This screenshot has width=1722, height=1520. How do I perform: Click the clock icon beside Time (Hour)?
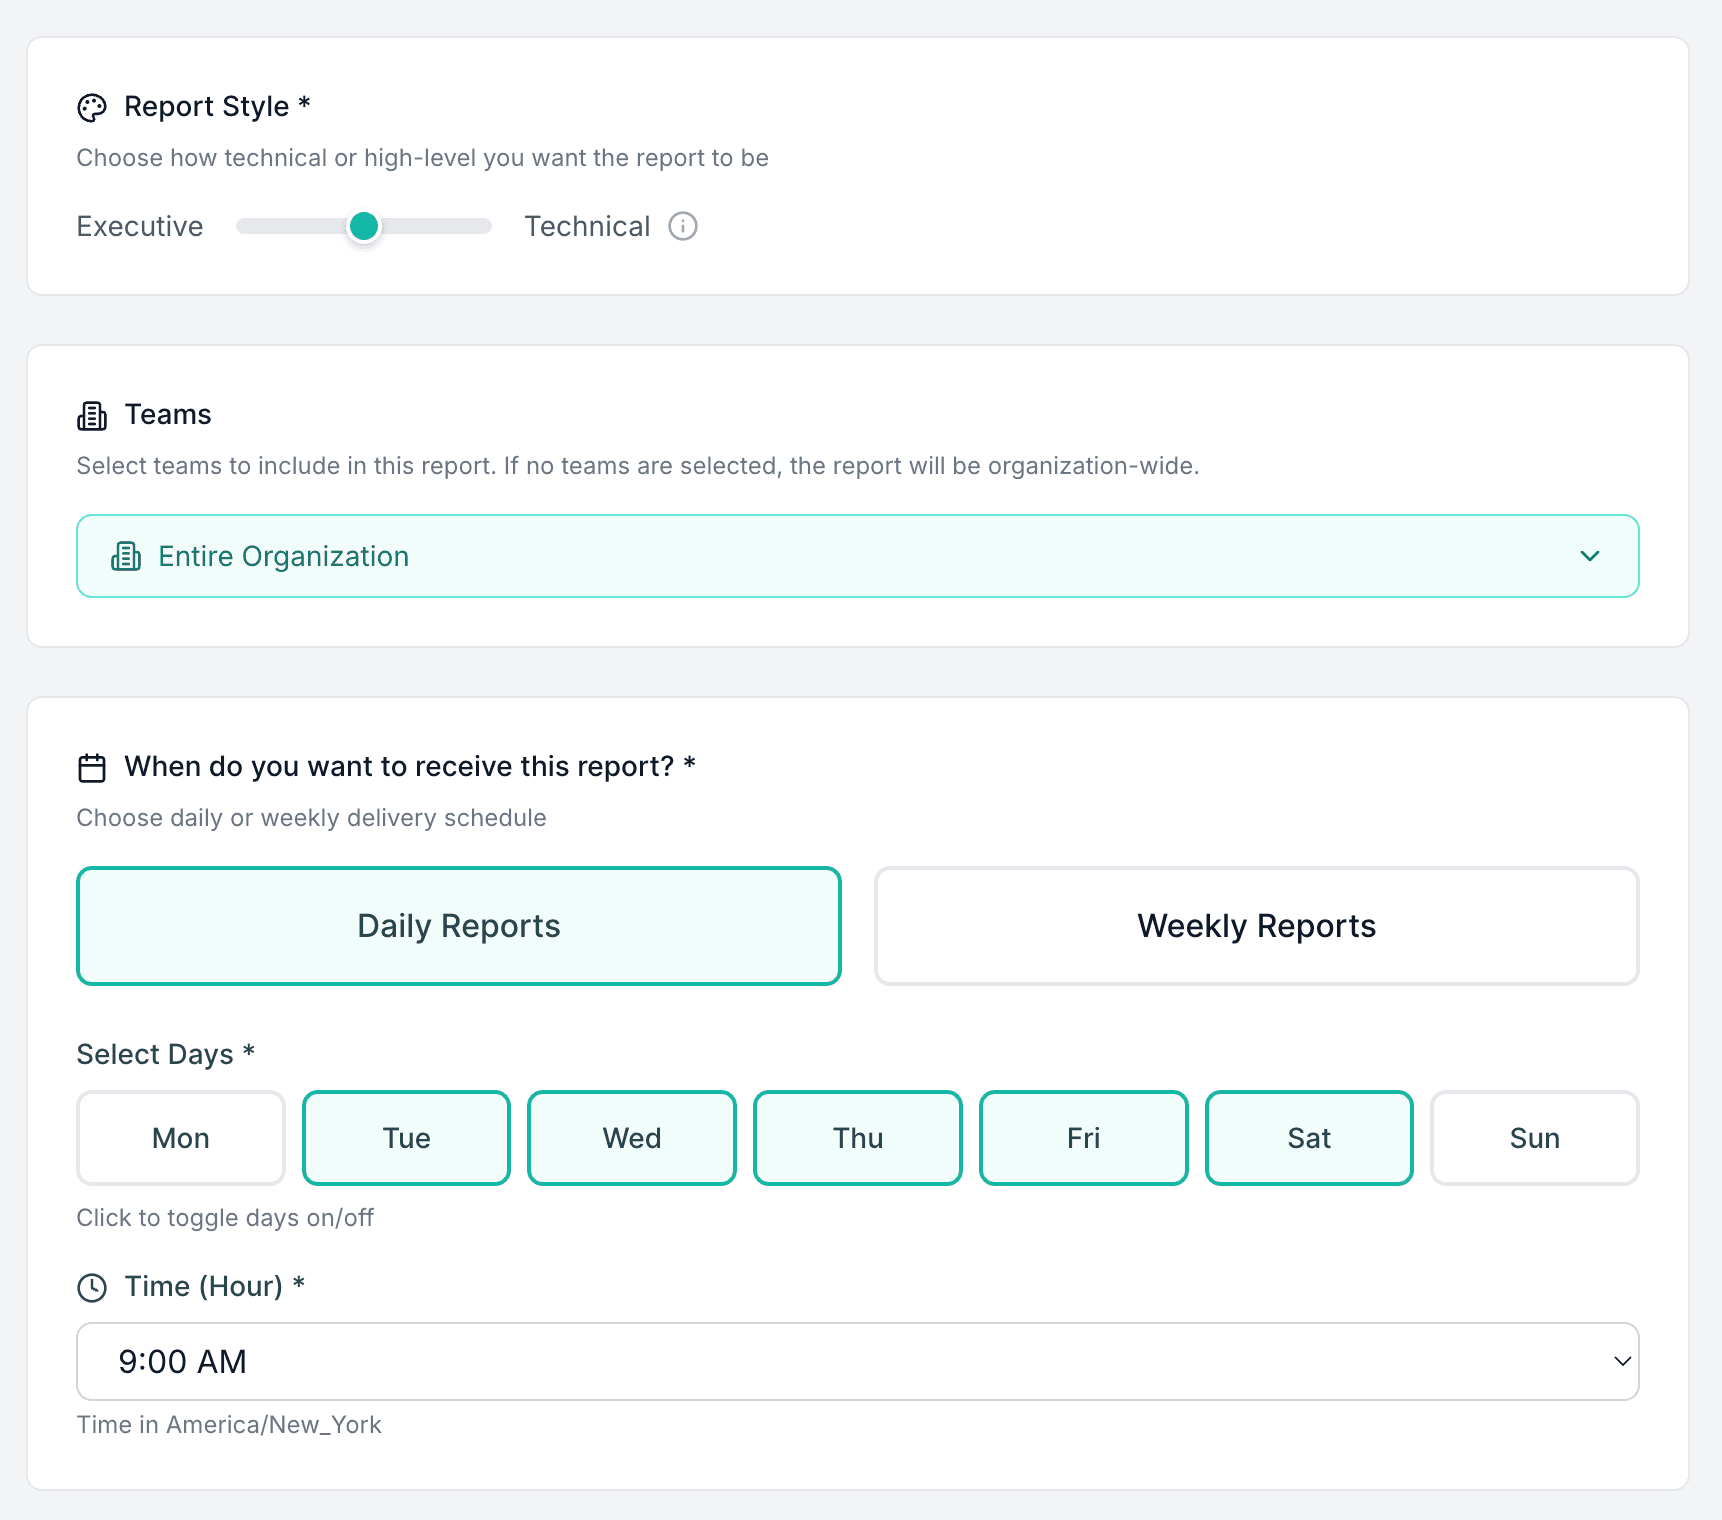tap(92, 1288)
